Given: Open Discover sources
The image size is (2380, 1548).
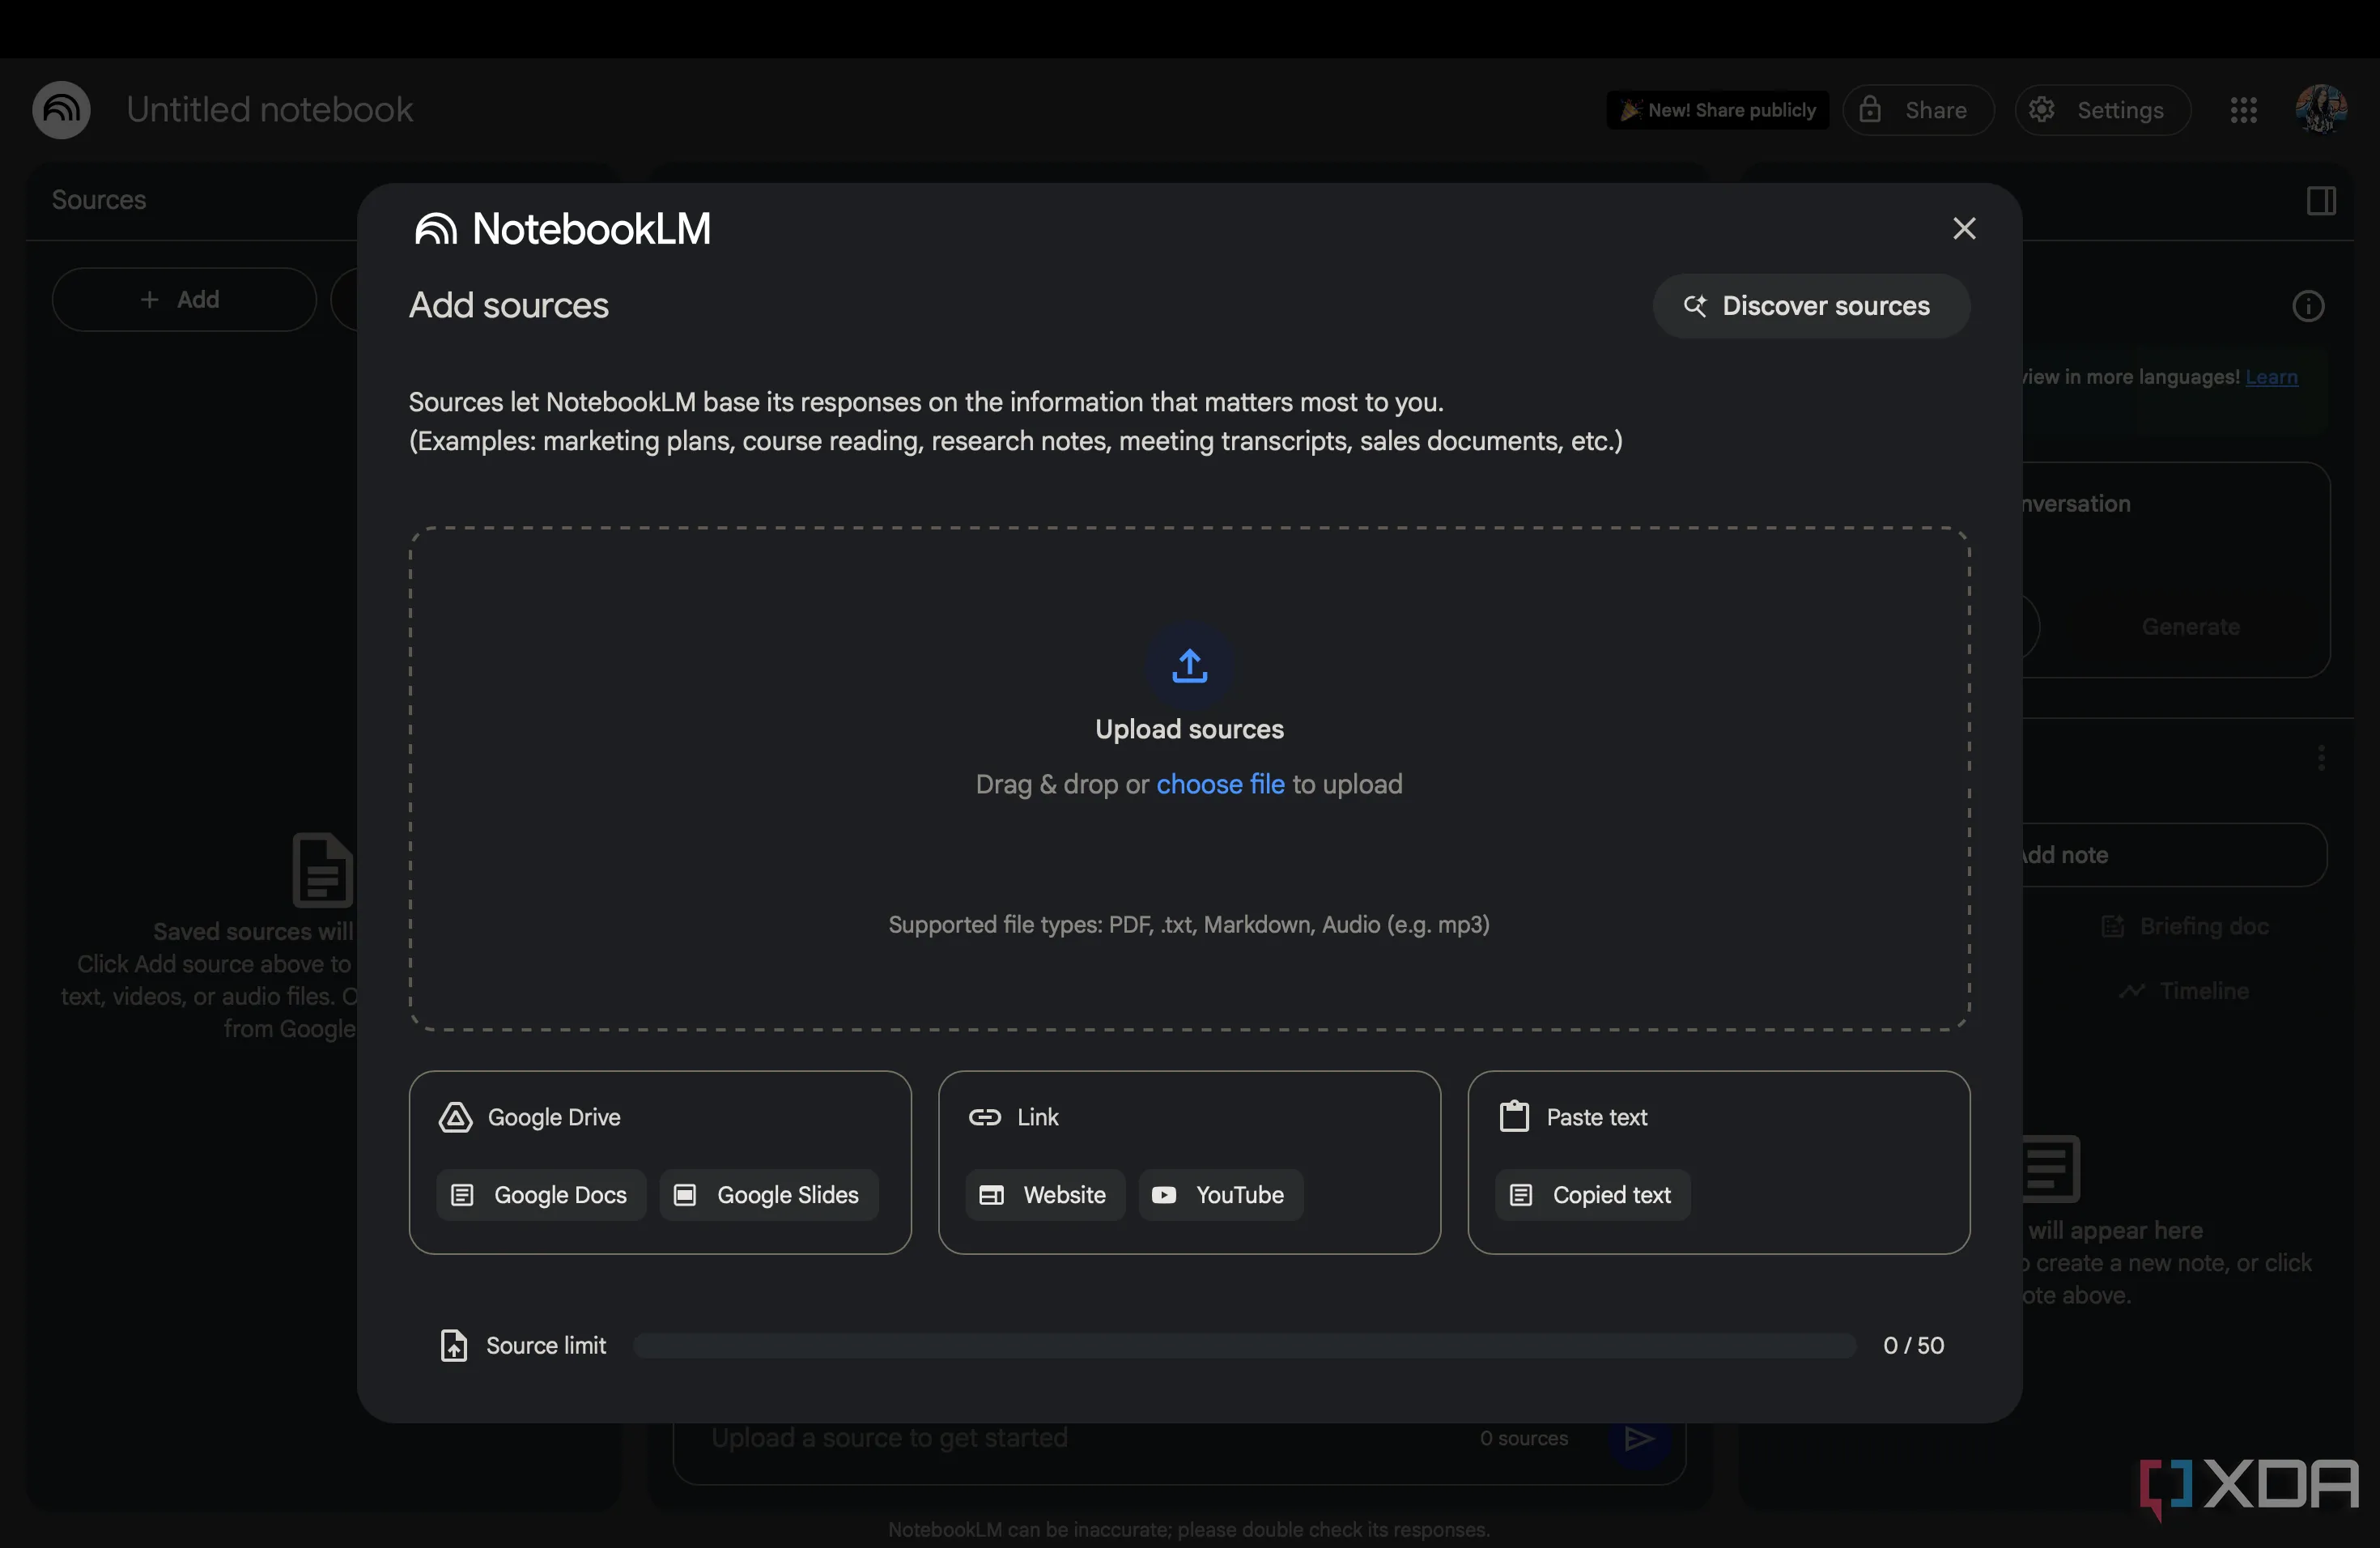Looking at the screenshot, I should click(x=1810, y=306).
